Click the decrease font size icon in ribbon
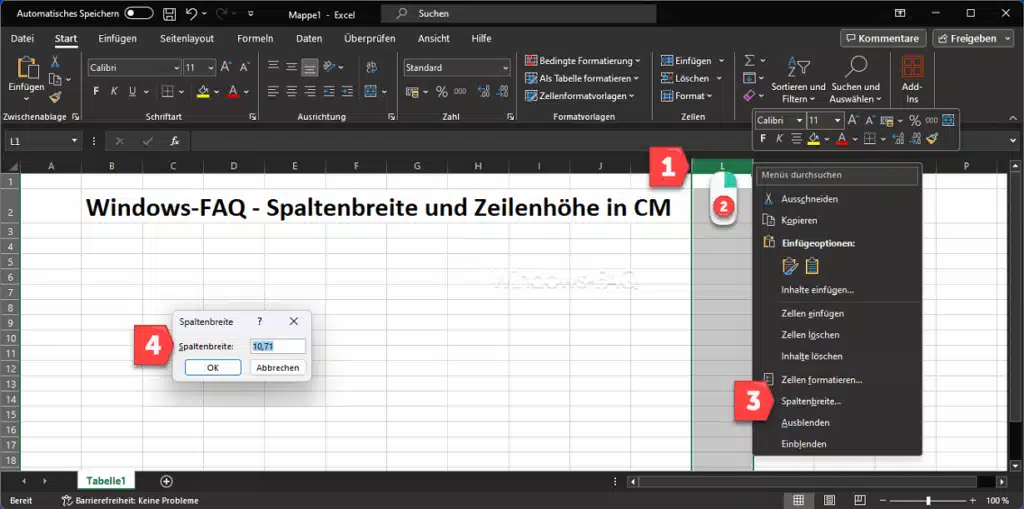Viewport: 1024px width, 509px height. 245,67
